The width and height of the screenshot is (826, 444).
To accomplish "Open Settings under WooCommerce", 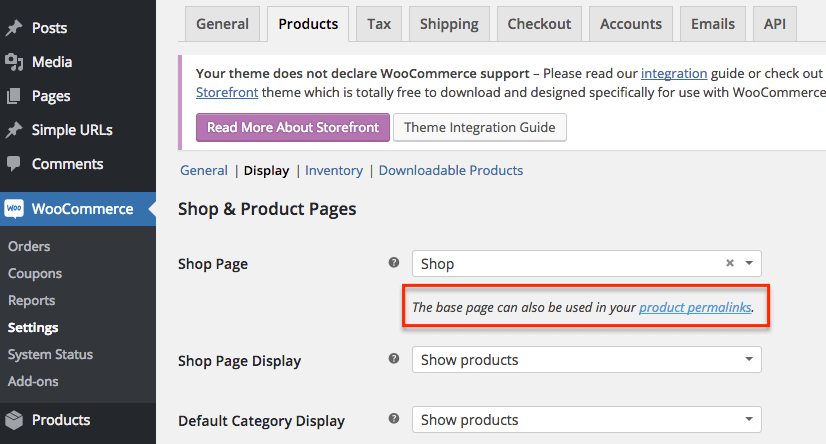I will (x=33, y=328).
